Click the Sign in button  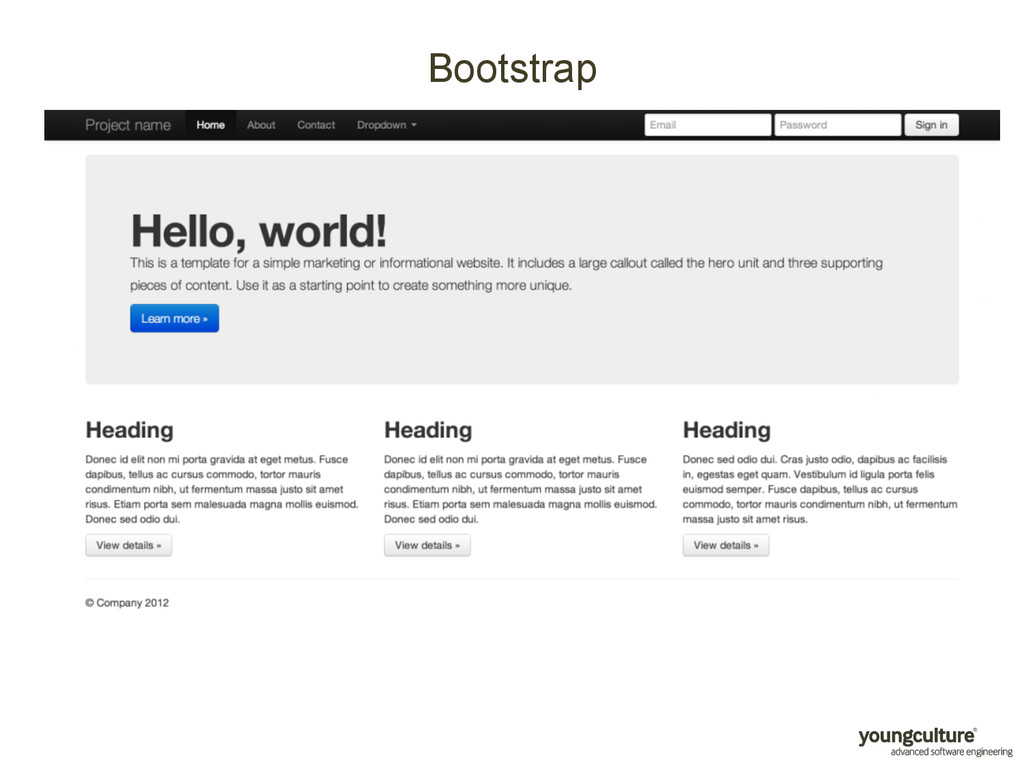click(x=931, y=125)
